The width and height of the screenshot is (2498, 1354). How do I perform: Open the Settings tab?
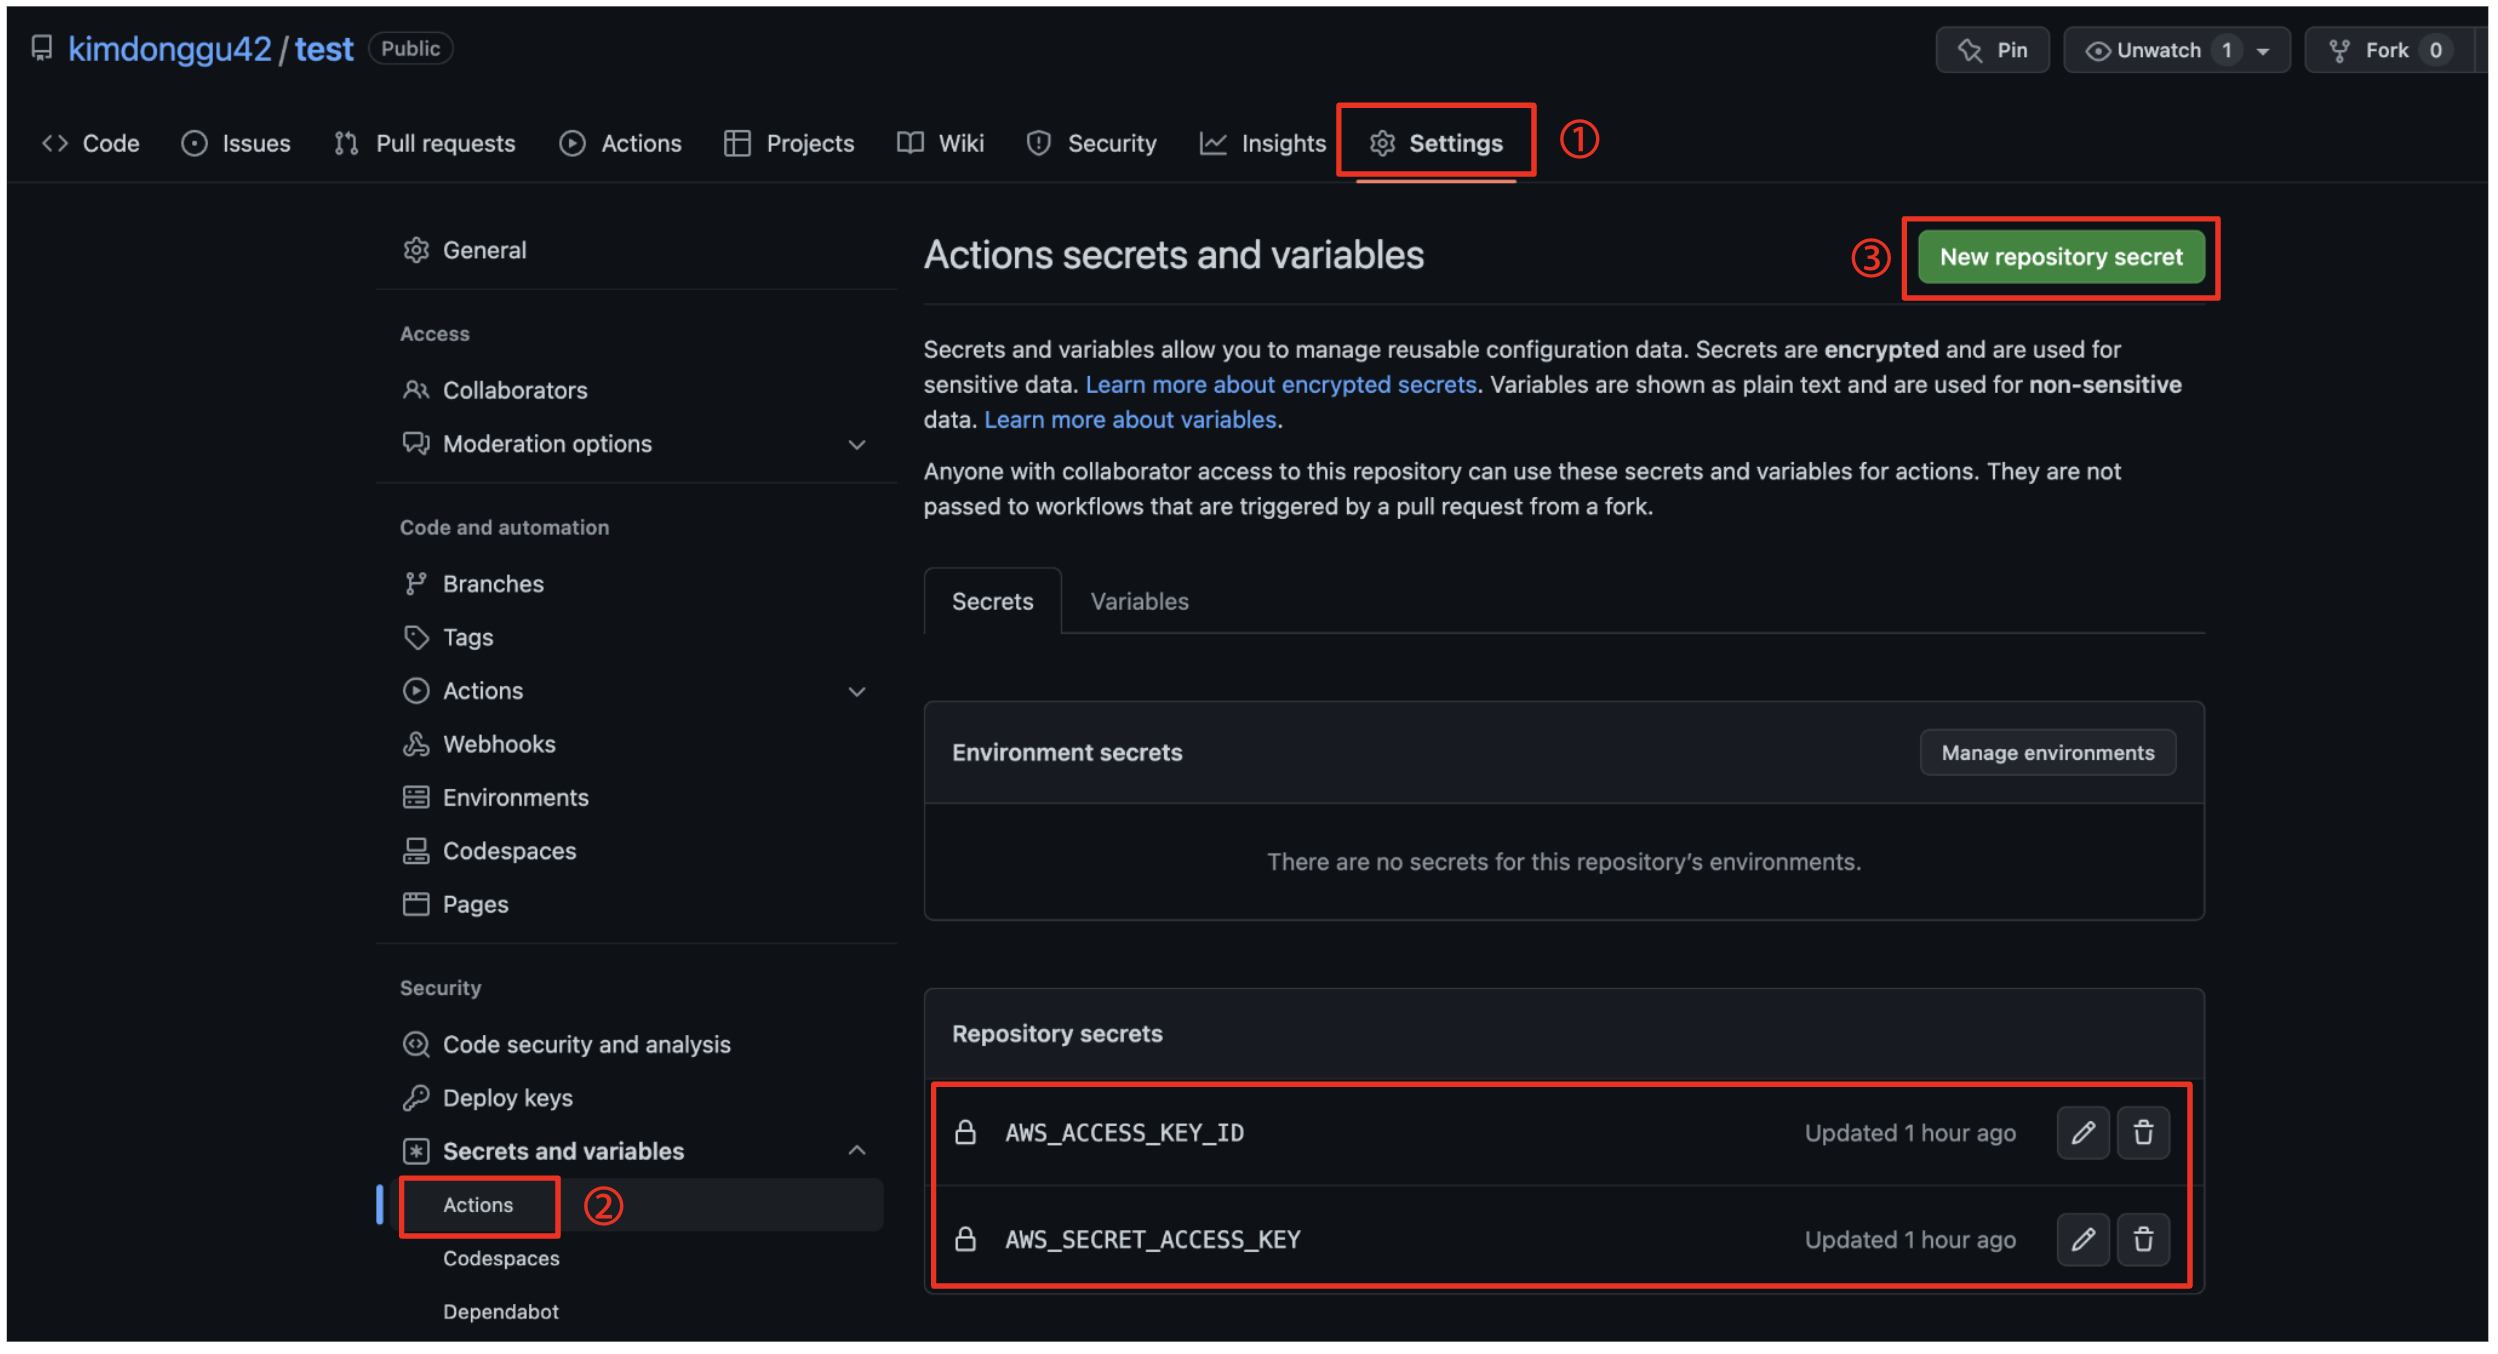[x=1437, y=144]
